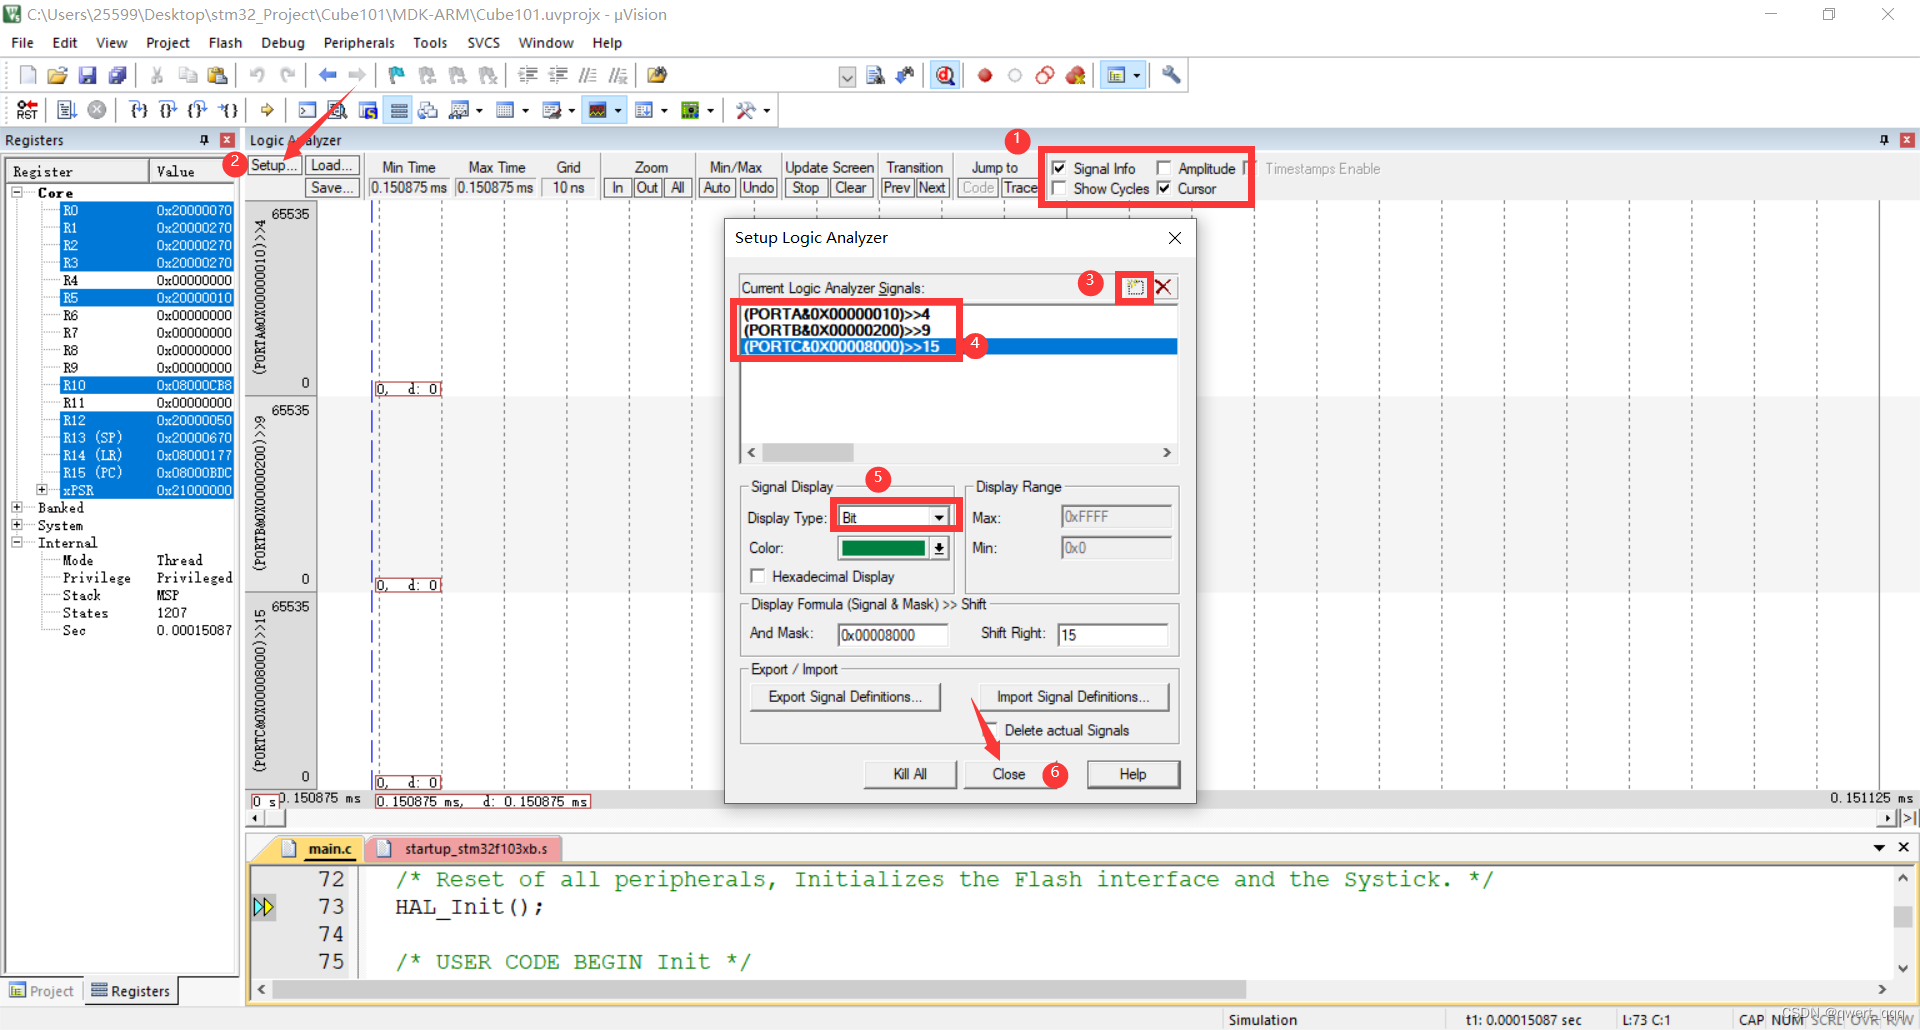Viewport: 1920px width, 1030px height.
Task: Open the Peripherals menu
Action: click(359, 43)
